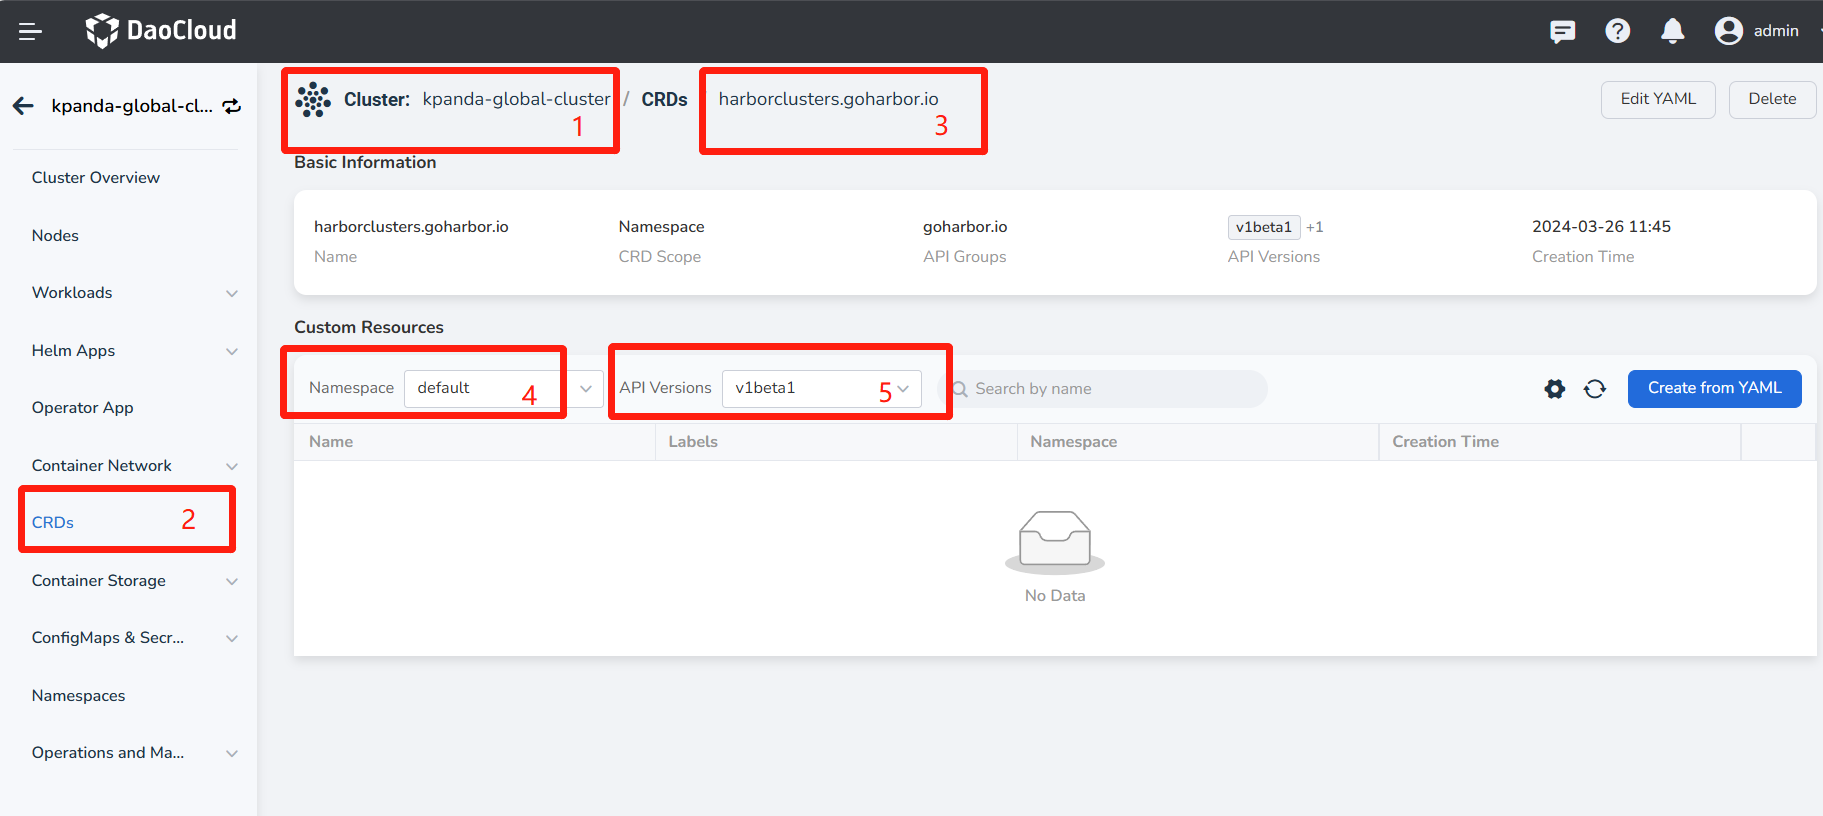Click the Delete button

pos(1771,99)
